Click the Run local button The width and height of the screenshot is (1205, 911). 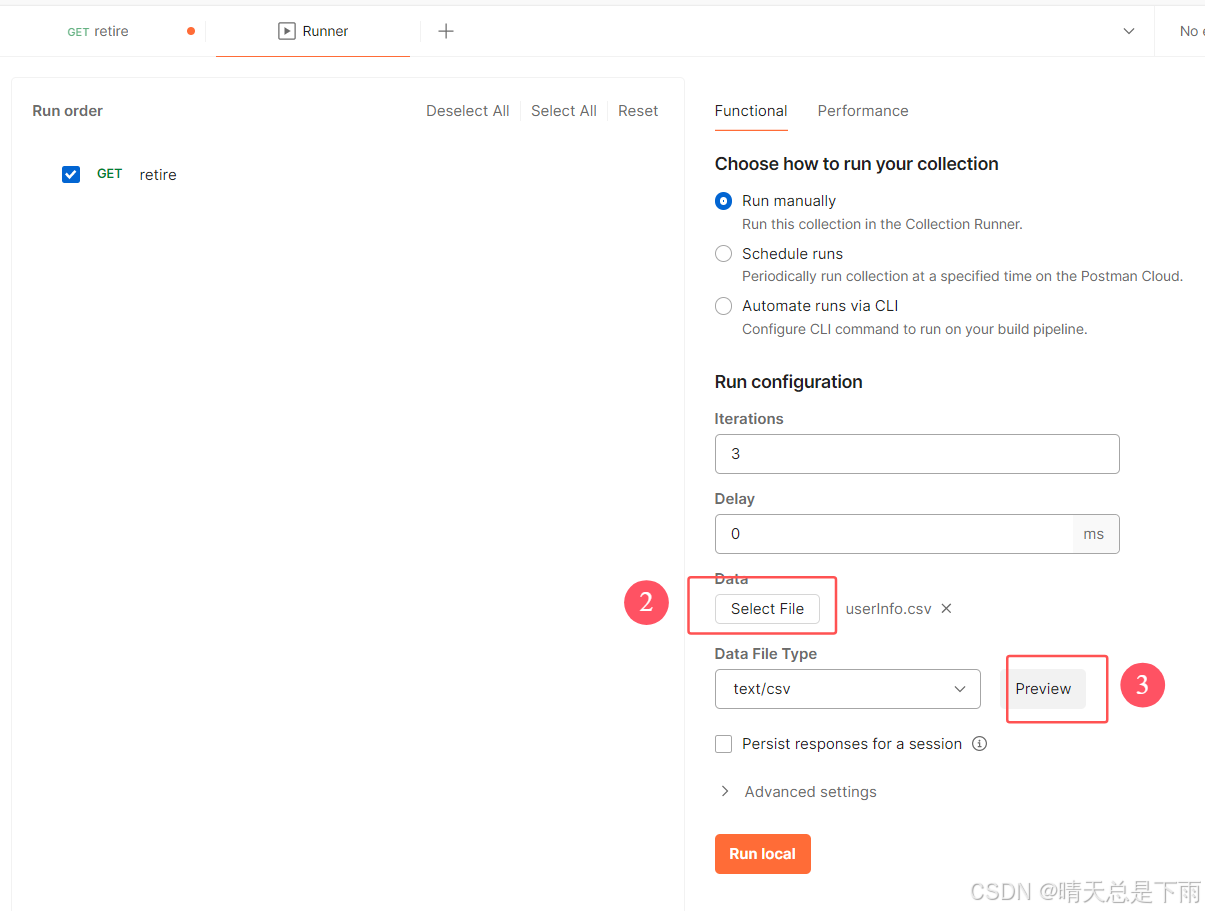click(762, 853)
